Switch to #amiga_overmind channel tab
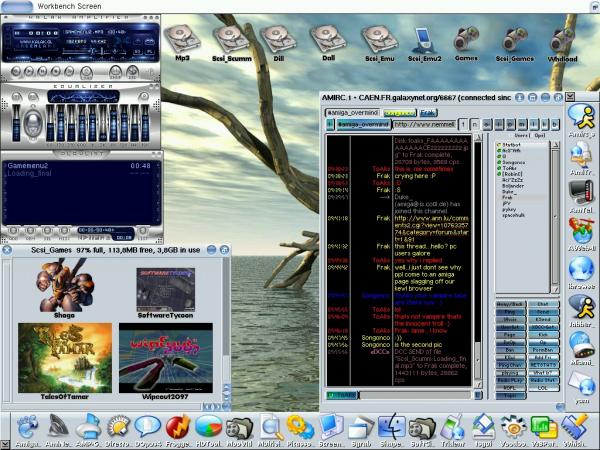Viewport: 600px width, 450px height. 352,112
